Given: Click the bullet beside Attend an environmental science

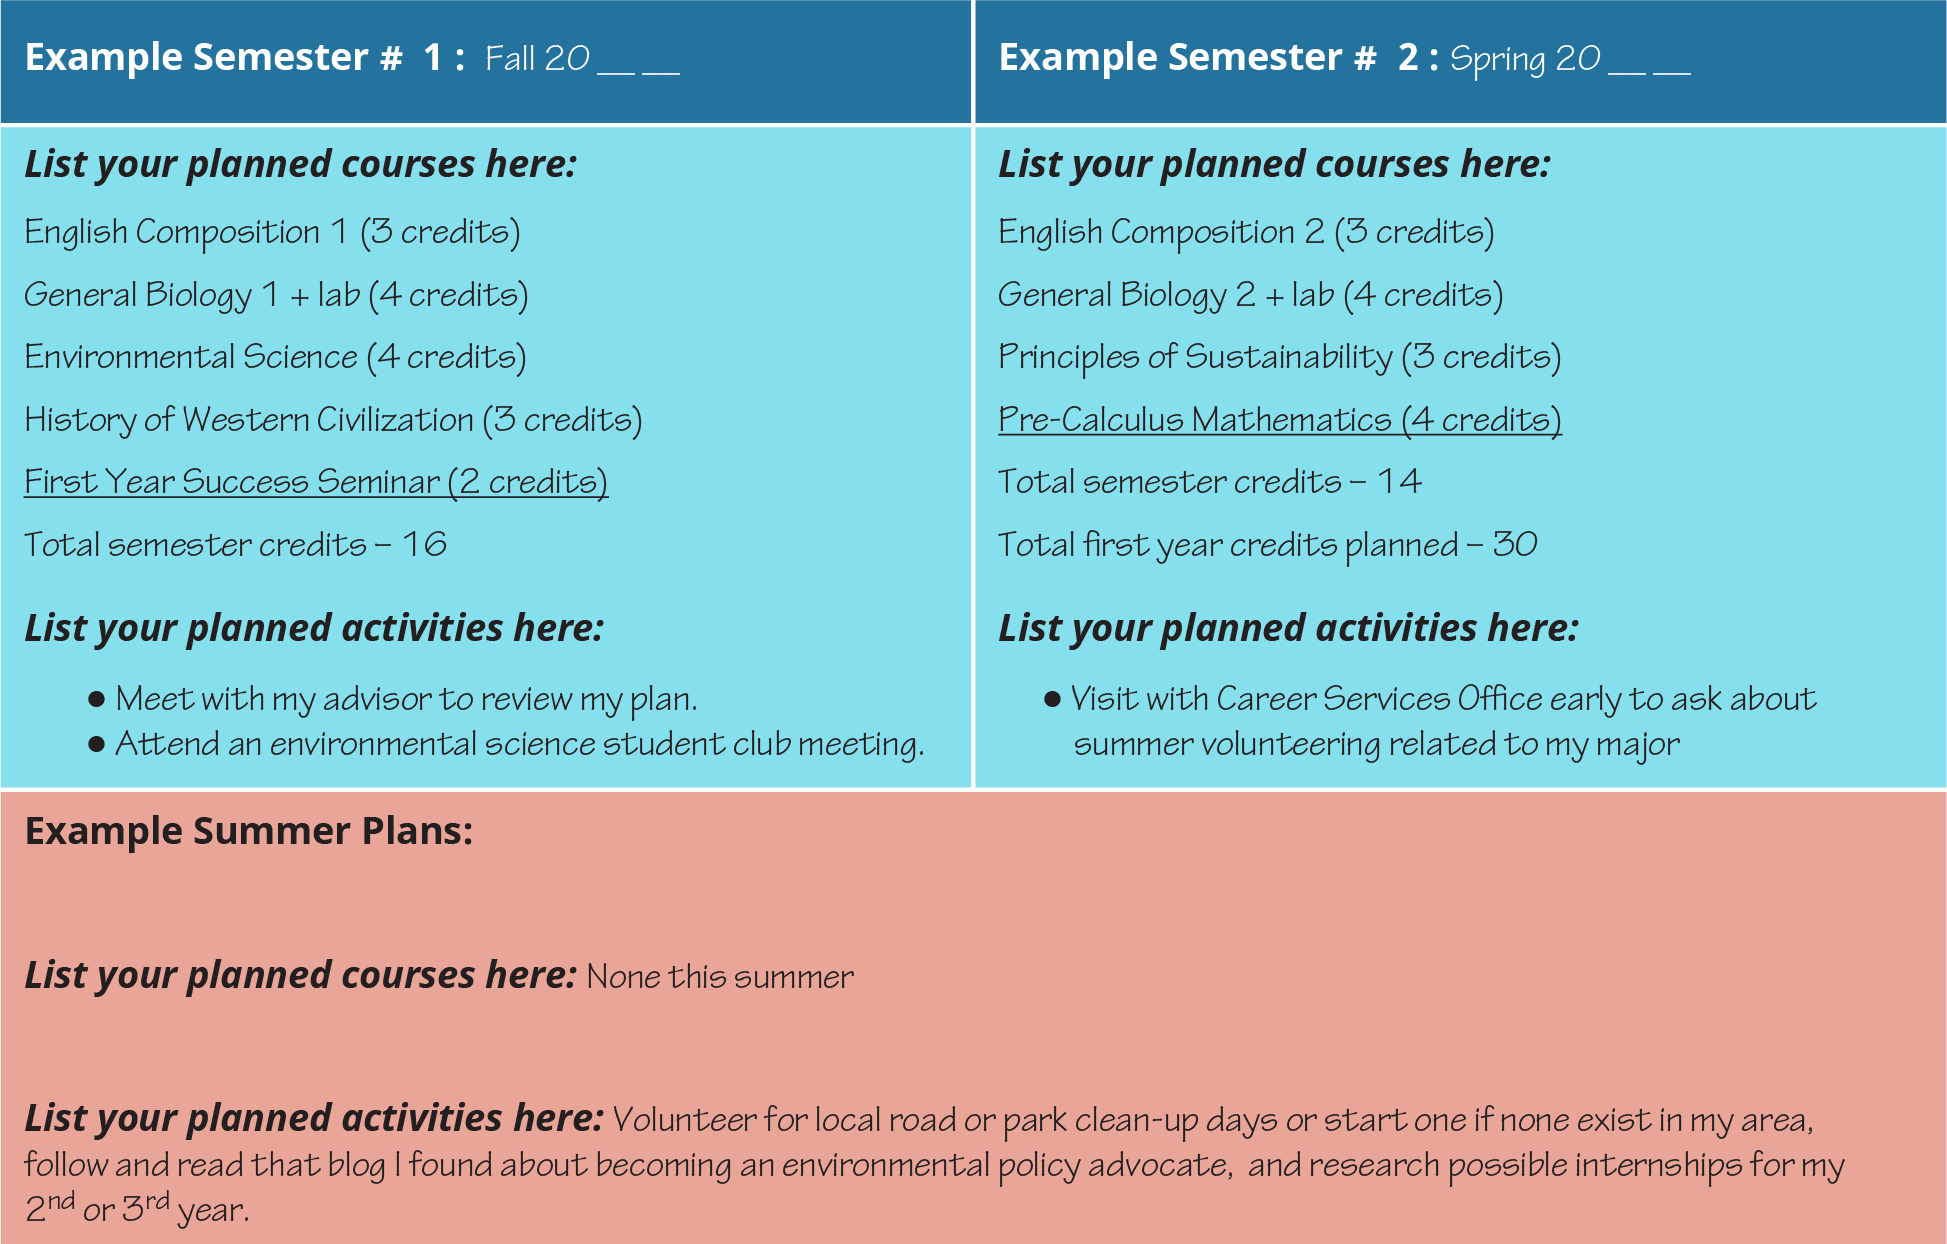Looking at the screenshot, I should 97,744.
